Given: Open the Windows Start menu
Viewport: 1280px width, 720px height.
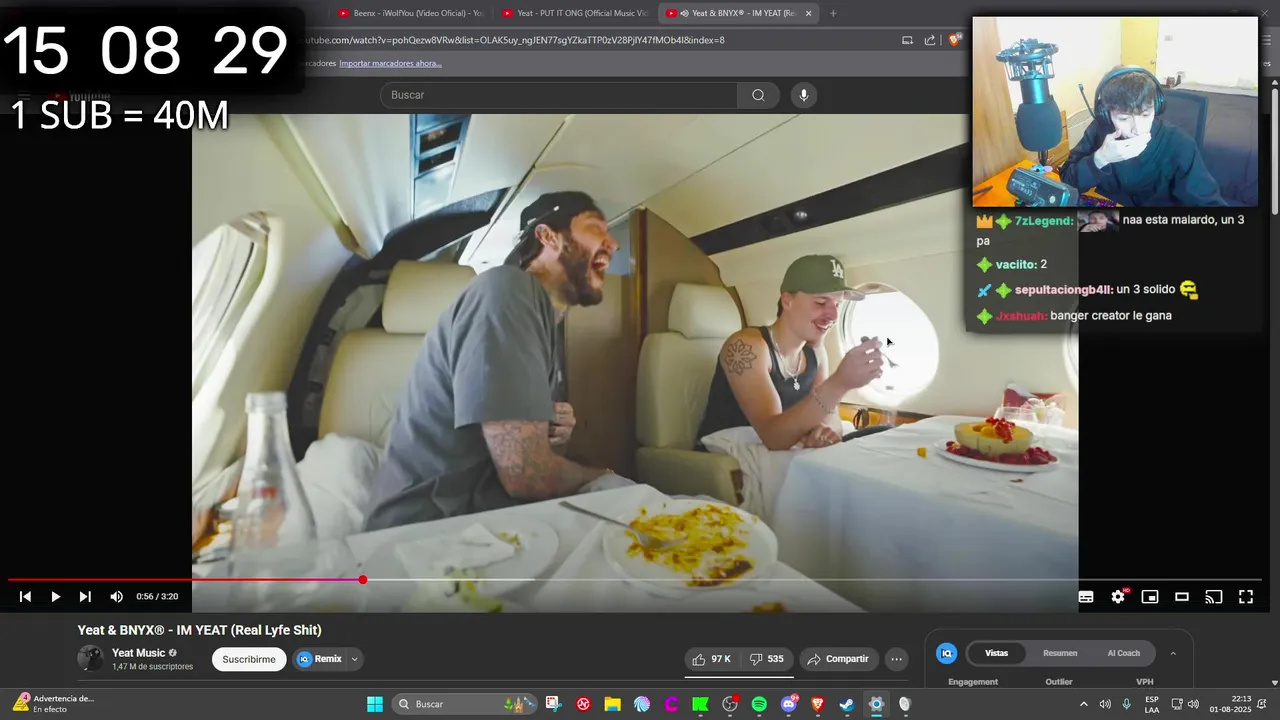Looking at the screenshot, I should tap(374, 704).
